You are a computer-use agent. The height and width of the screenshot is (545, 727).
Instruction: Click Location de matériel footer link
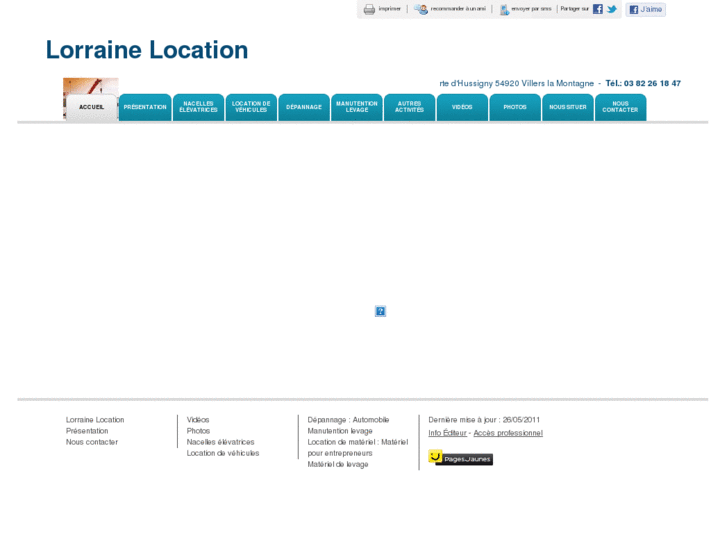pos(357,448)
